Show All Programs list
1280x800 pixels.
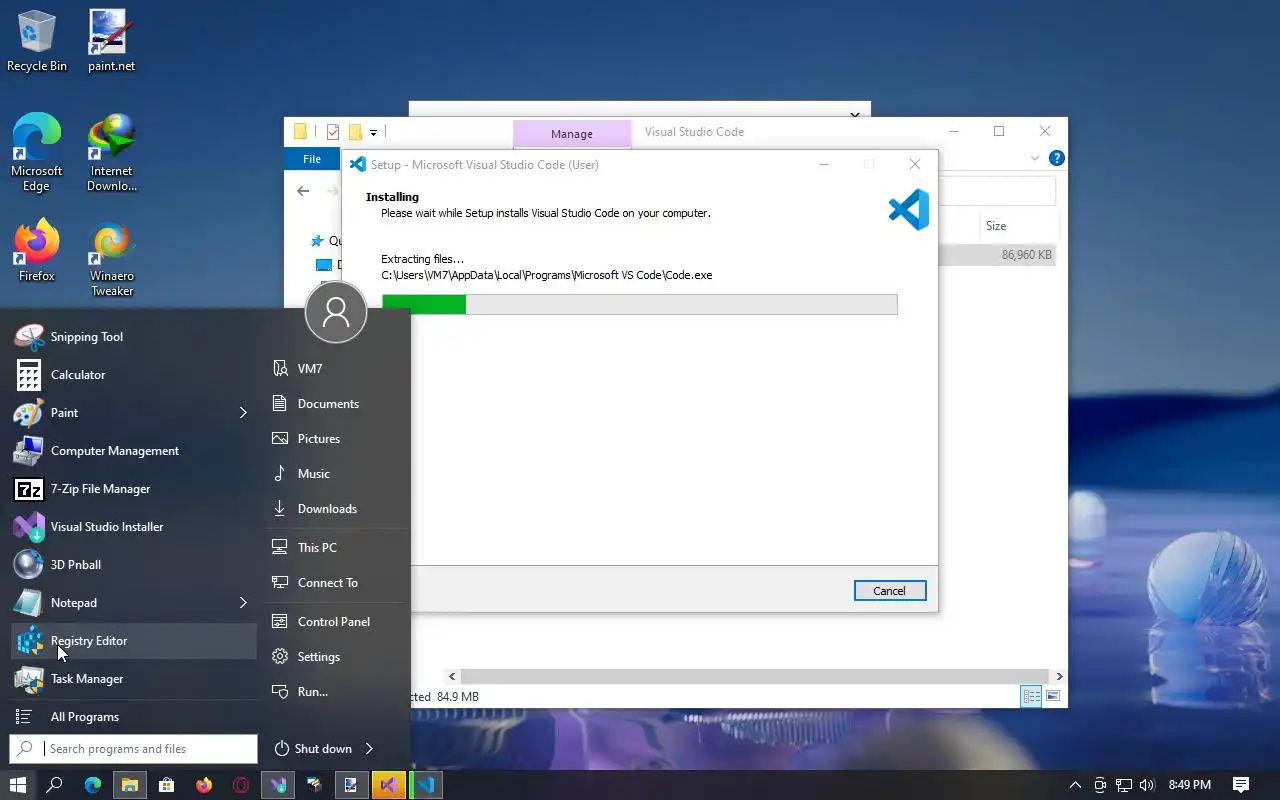coord(133,717)
